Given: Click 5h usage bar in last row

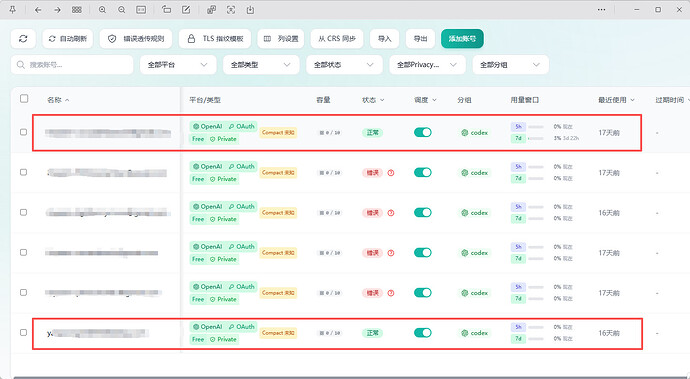Looking at the screenshot, I should (536, 327).
